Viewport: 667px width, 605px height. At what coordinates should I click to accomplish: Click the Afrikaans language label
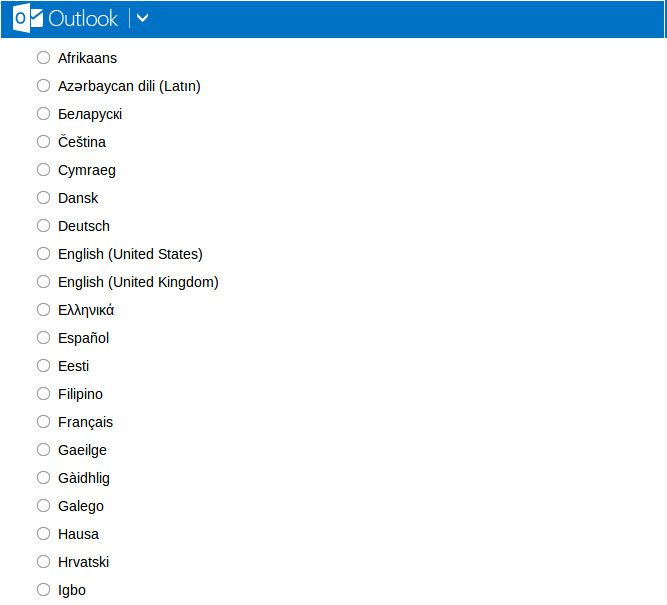pos(87,58)
